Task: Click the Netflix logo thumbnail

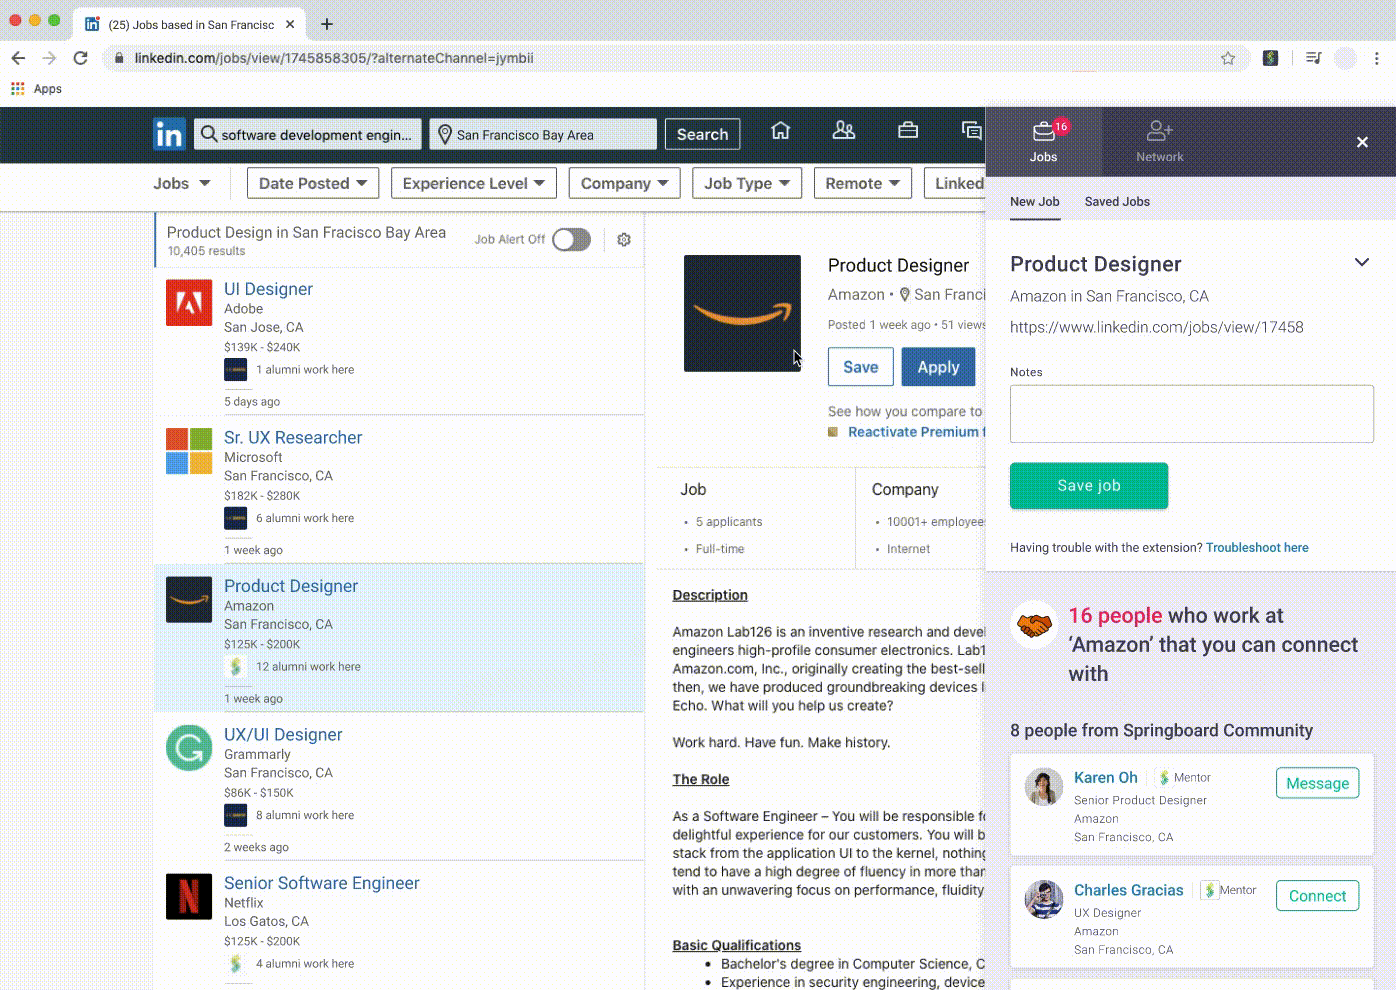Action: (189, 897)
